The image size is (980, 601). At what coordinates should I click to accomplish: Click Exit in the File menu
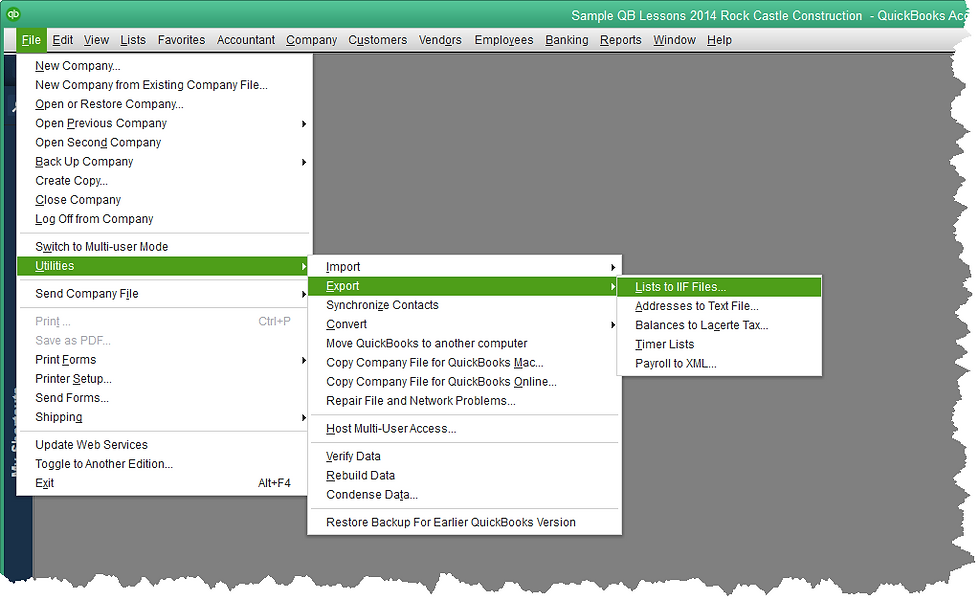coord(164,483)
